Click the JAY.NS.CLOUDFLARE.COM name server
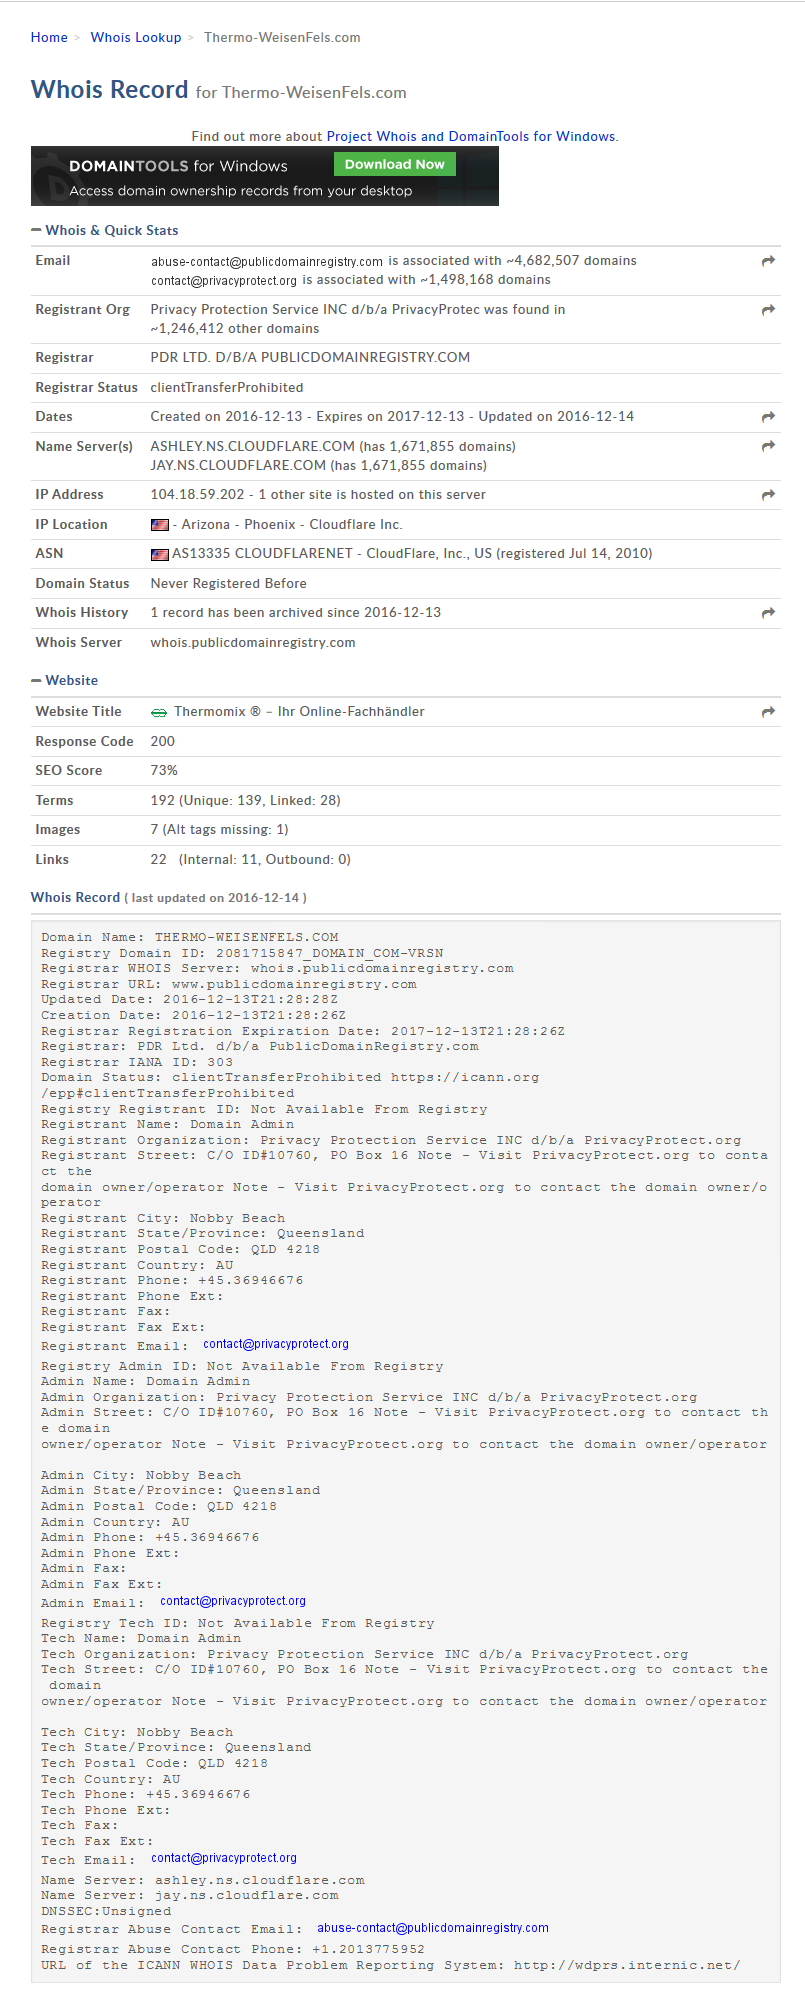The width and height of the screenshot is (805, 2000). click(238, 465)
